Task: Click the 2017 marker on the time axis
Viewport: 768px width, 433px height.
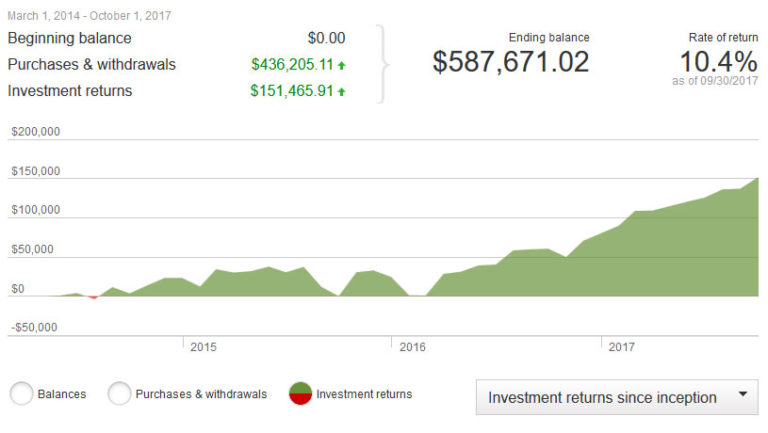Action: click(621, 347)
